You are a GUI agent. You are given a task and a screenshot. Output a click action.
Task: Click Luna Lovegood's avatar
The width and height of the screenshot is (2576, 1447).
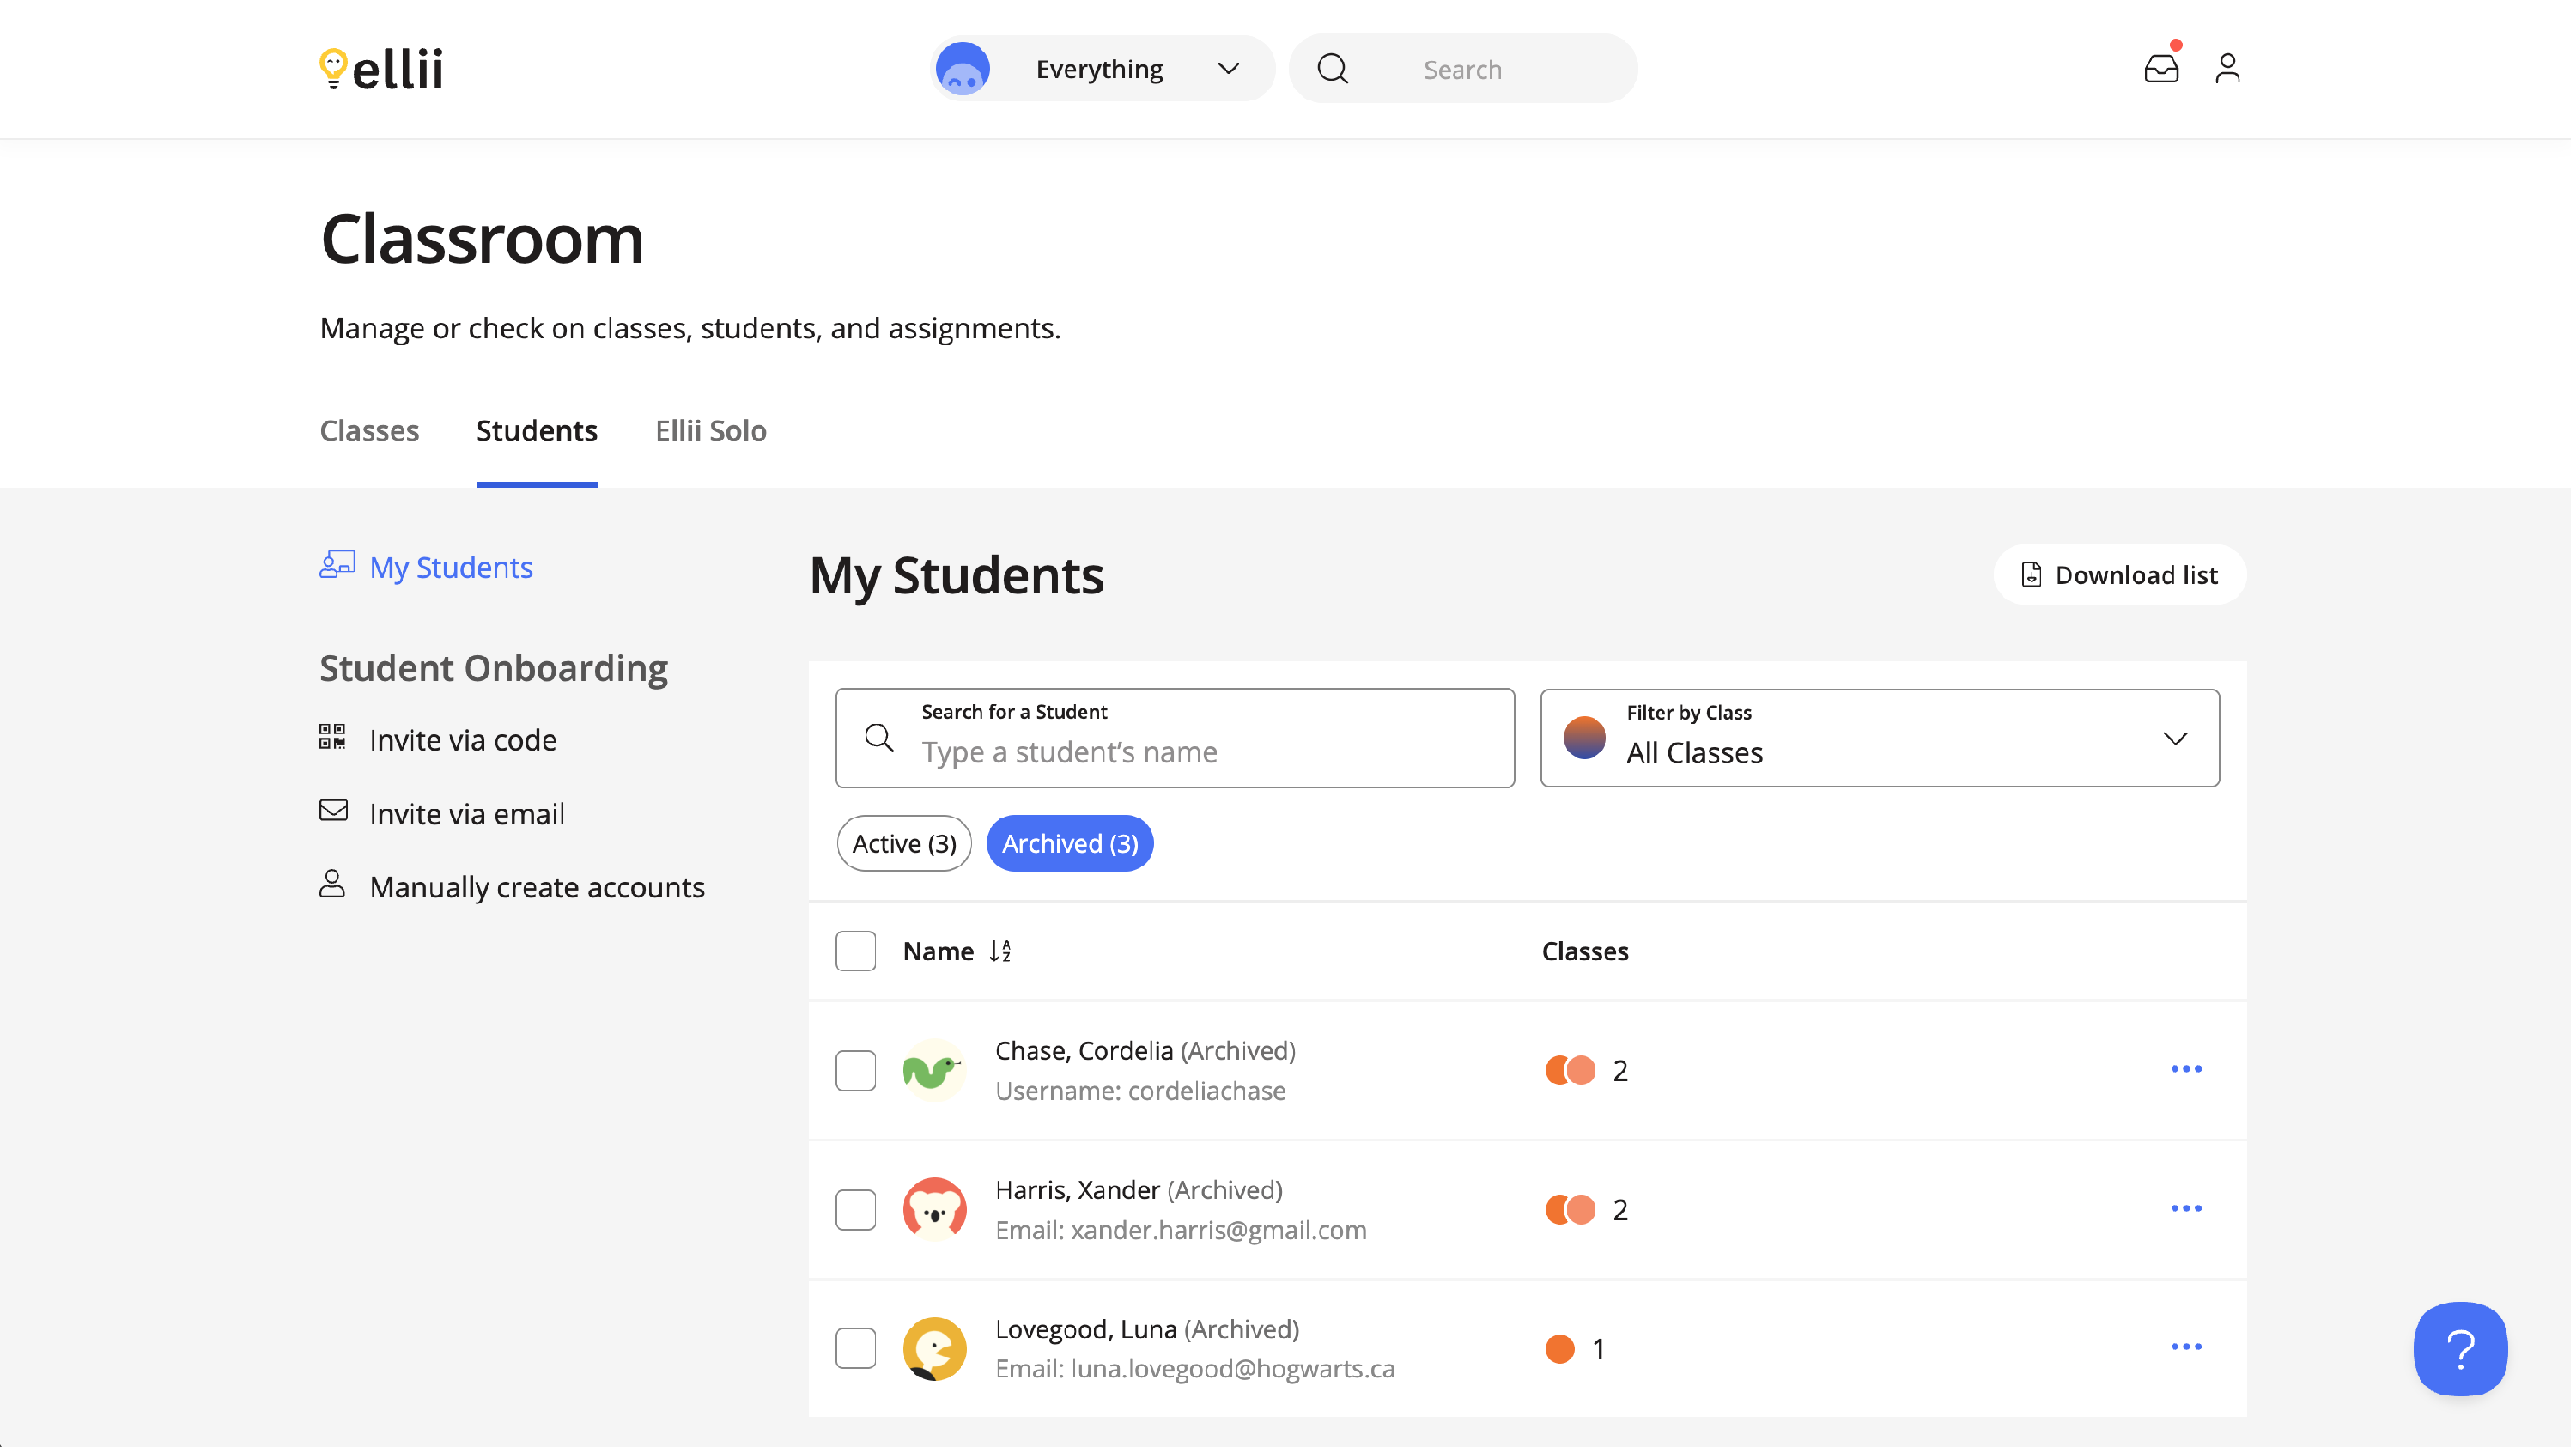936,1350
